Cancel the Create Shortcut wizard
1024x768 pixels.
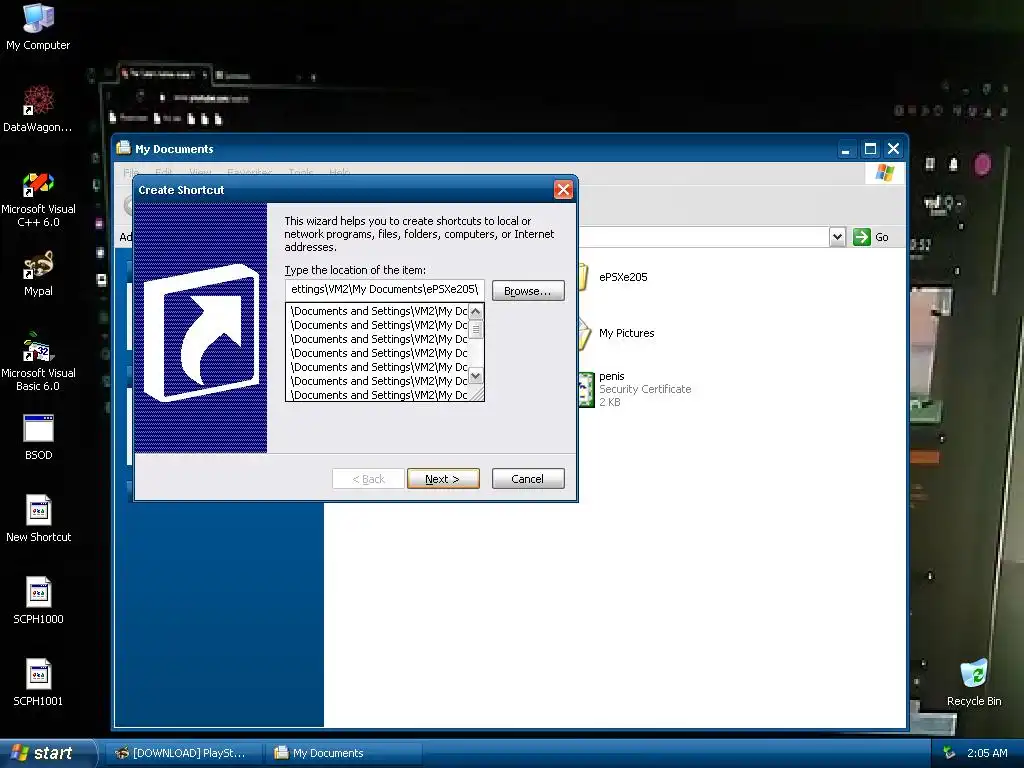(528, 479)
